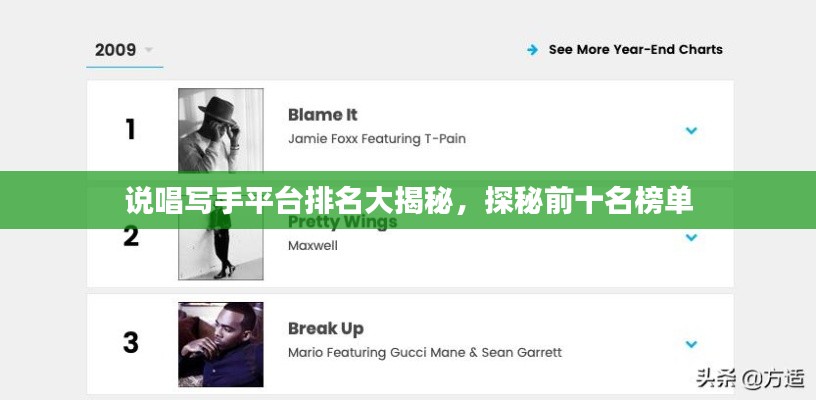Expand the Break Up chart entry

click(x=690, y=344)
